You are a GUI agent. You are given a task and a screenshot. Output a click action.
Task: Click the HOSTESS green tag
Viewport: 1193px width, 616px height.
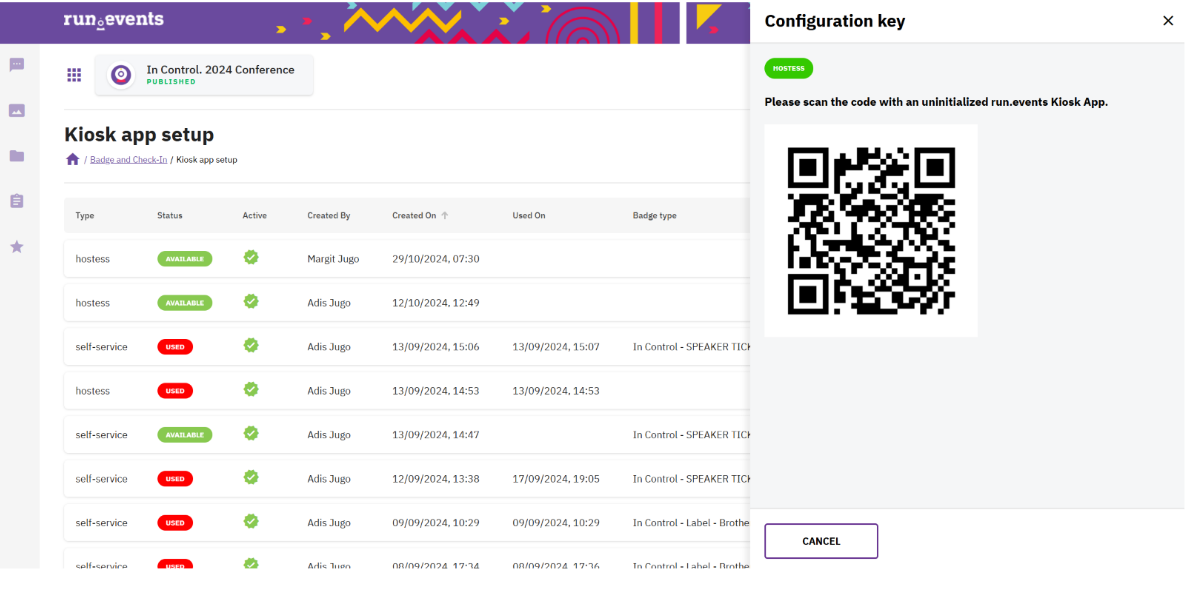(x=788, y=68)
